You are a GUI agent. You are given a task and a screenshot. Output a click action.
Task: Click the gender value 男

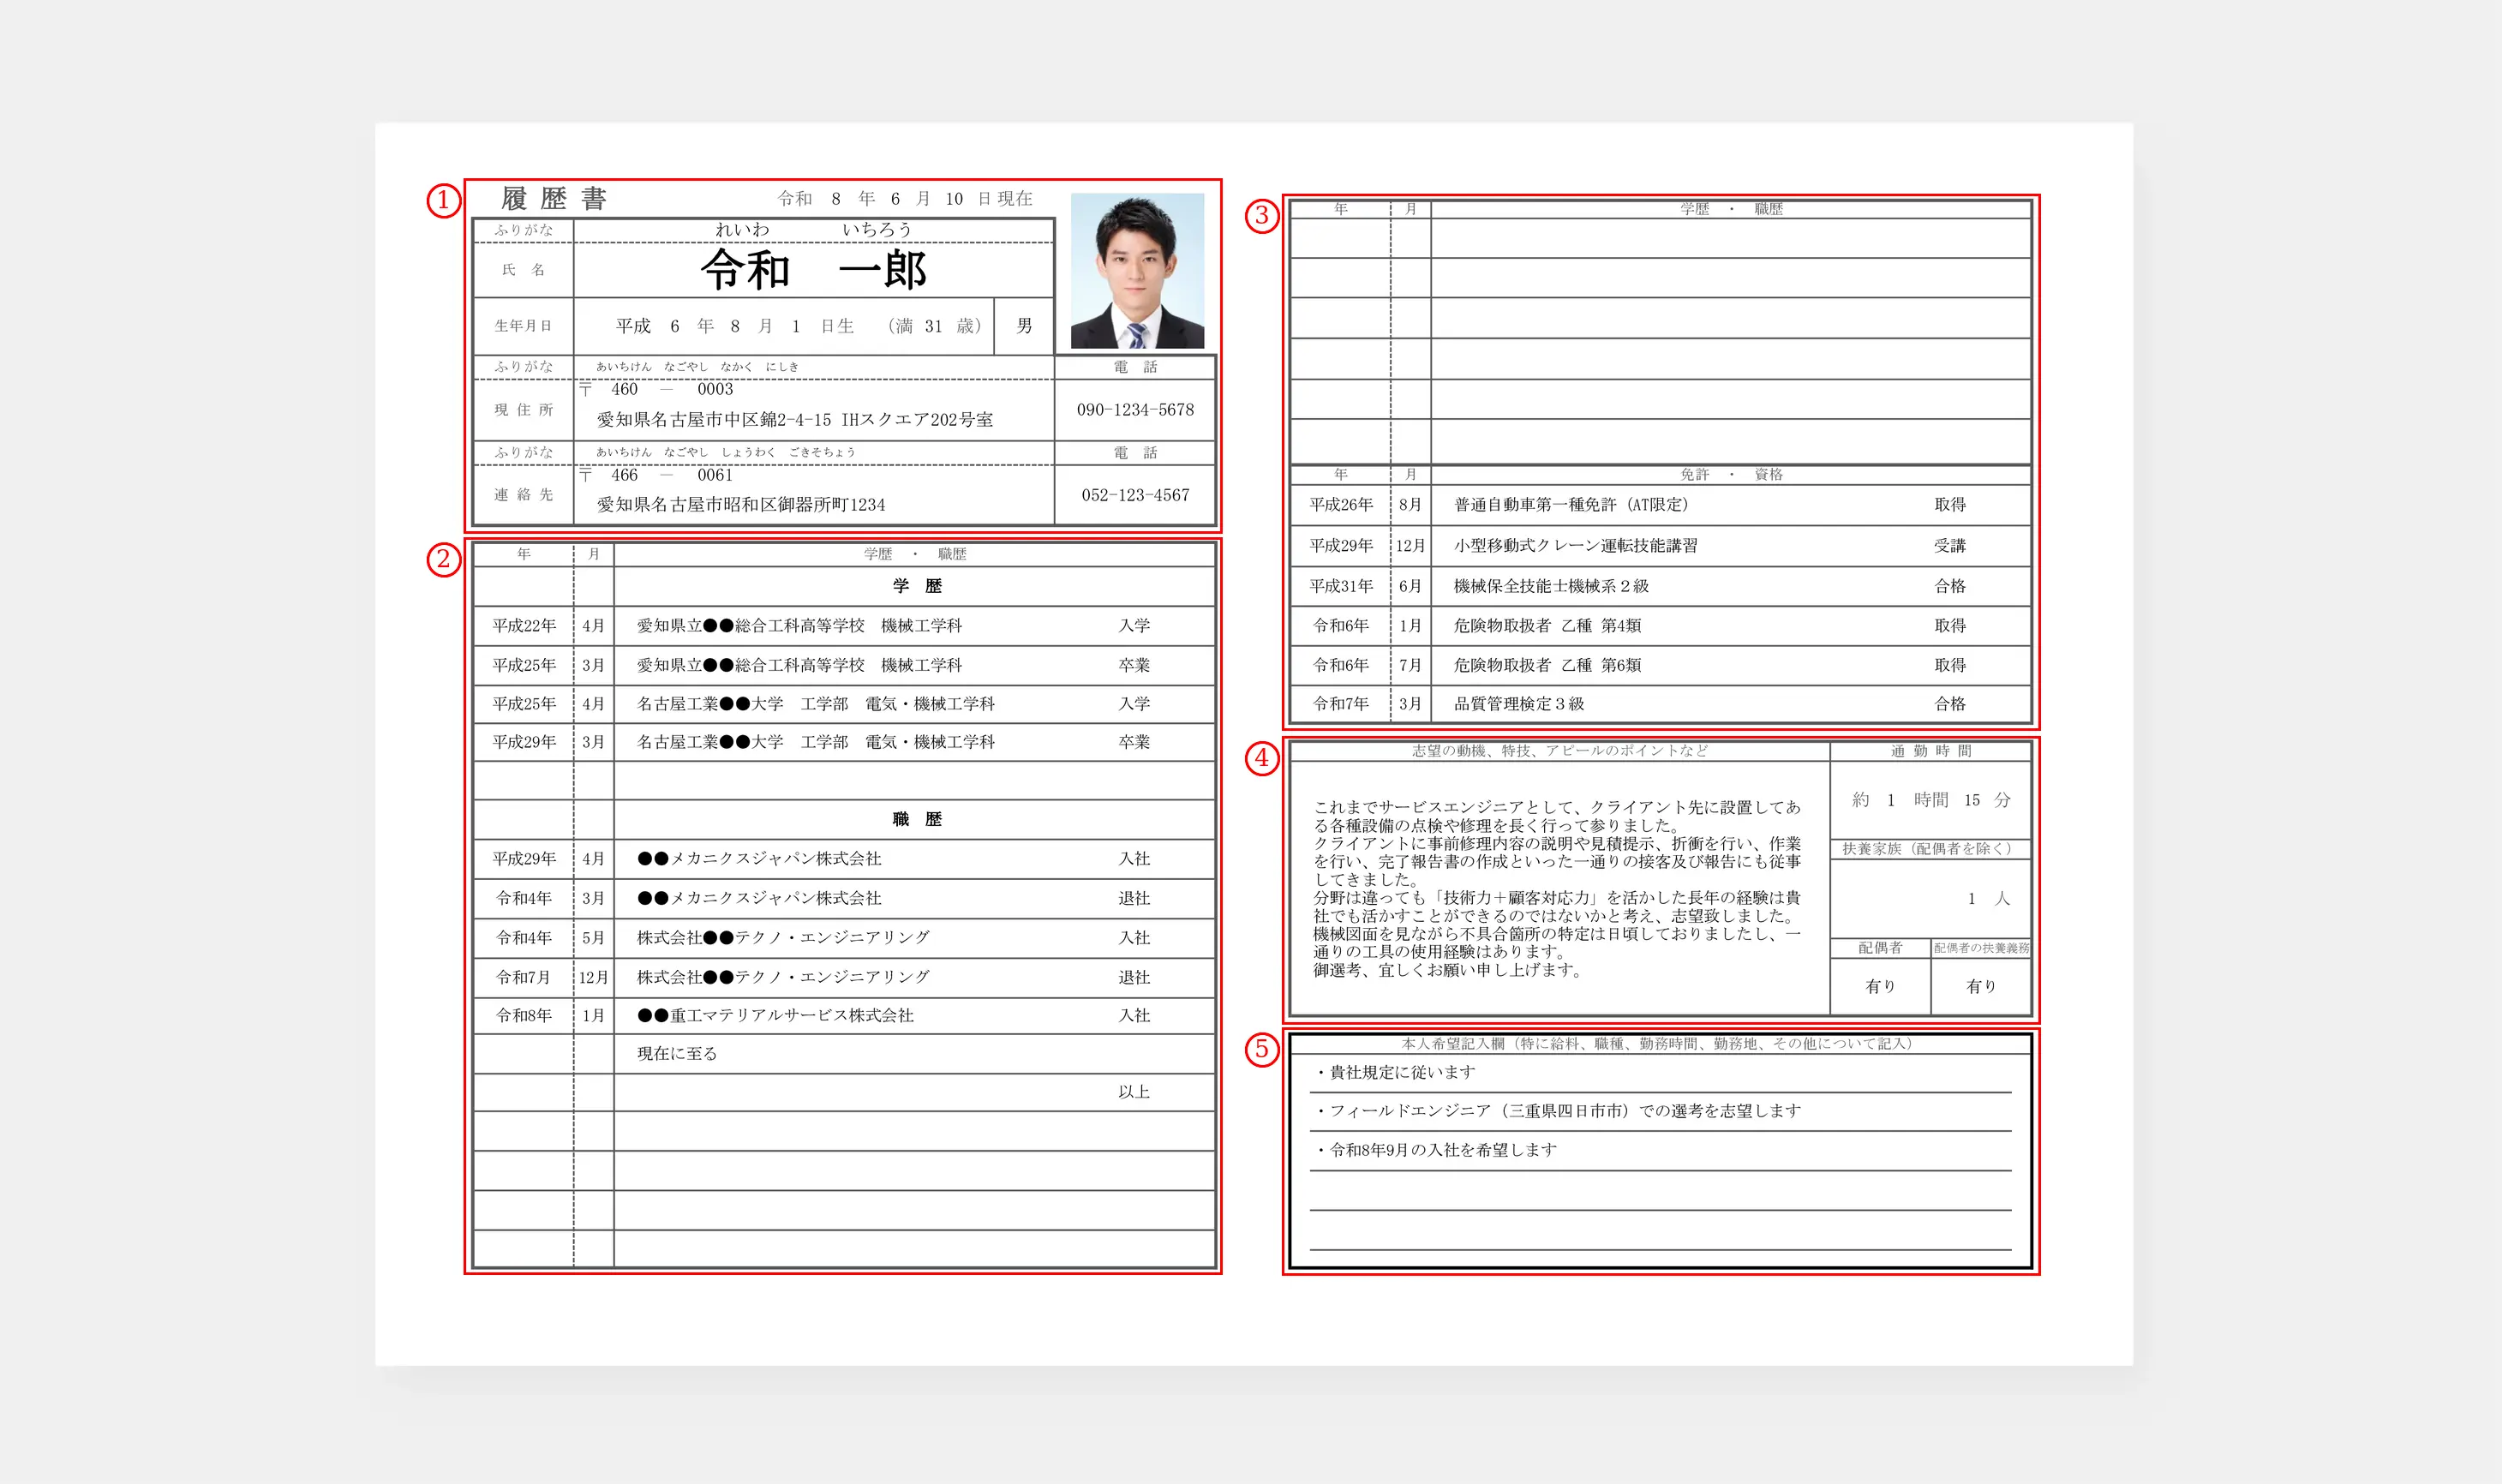tap(1024, 326)
